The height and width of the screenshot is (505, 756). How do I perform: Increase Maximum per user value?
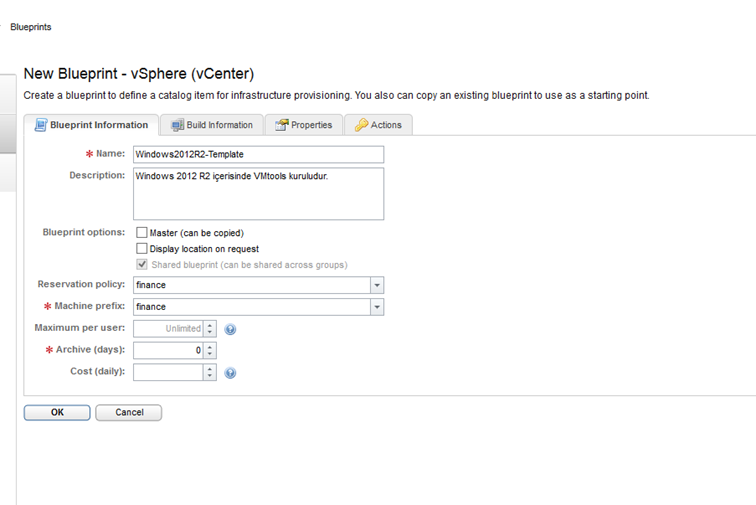(x=210, y=325)
